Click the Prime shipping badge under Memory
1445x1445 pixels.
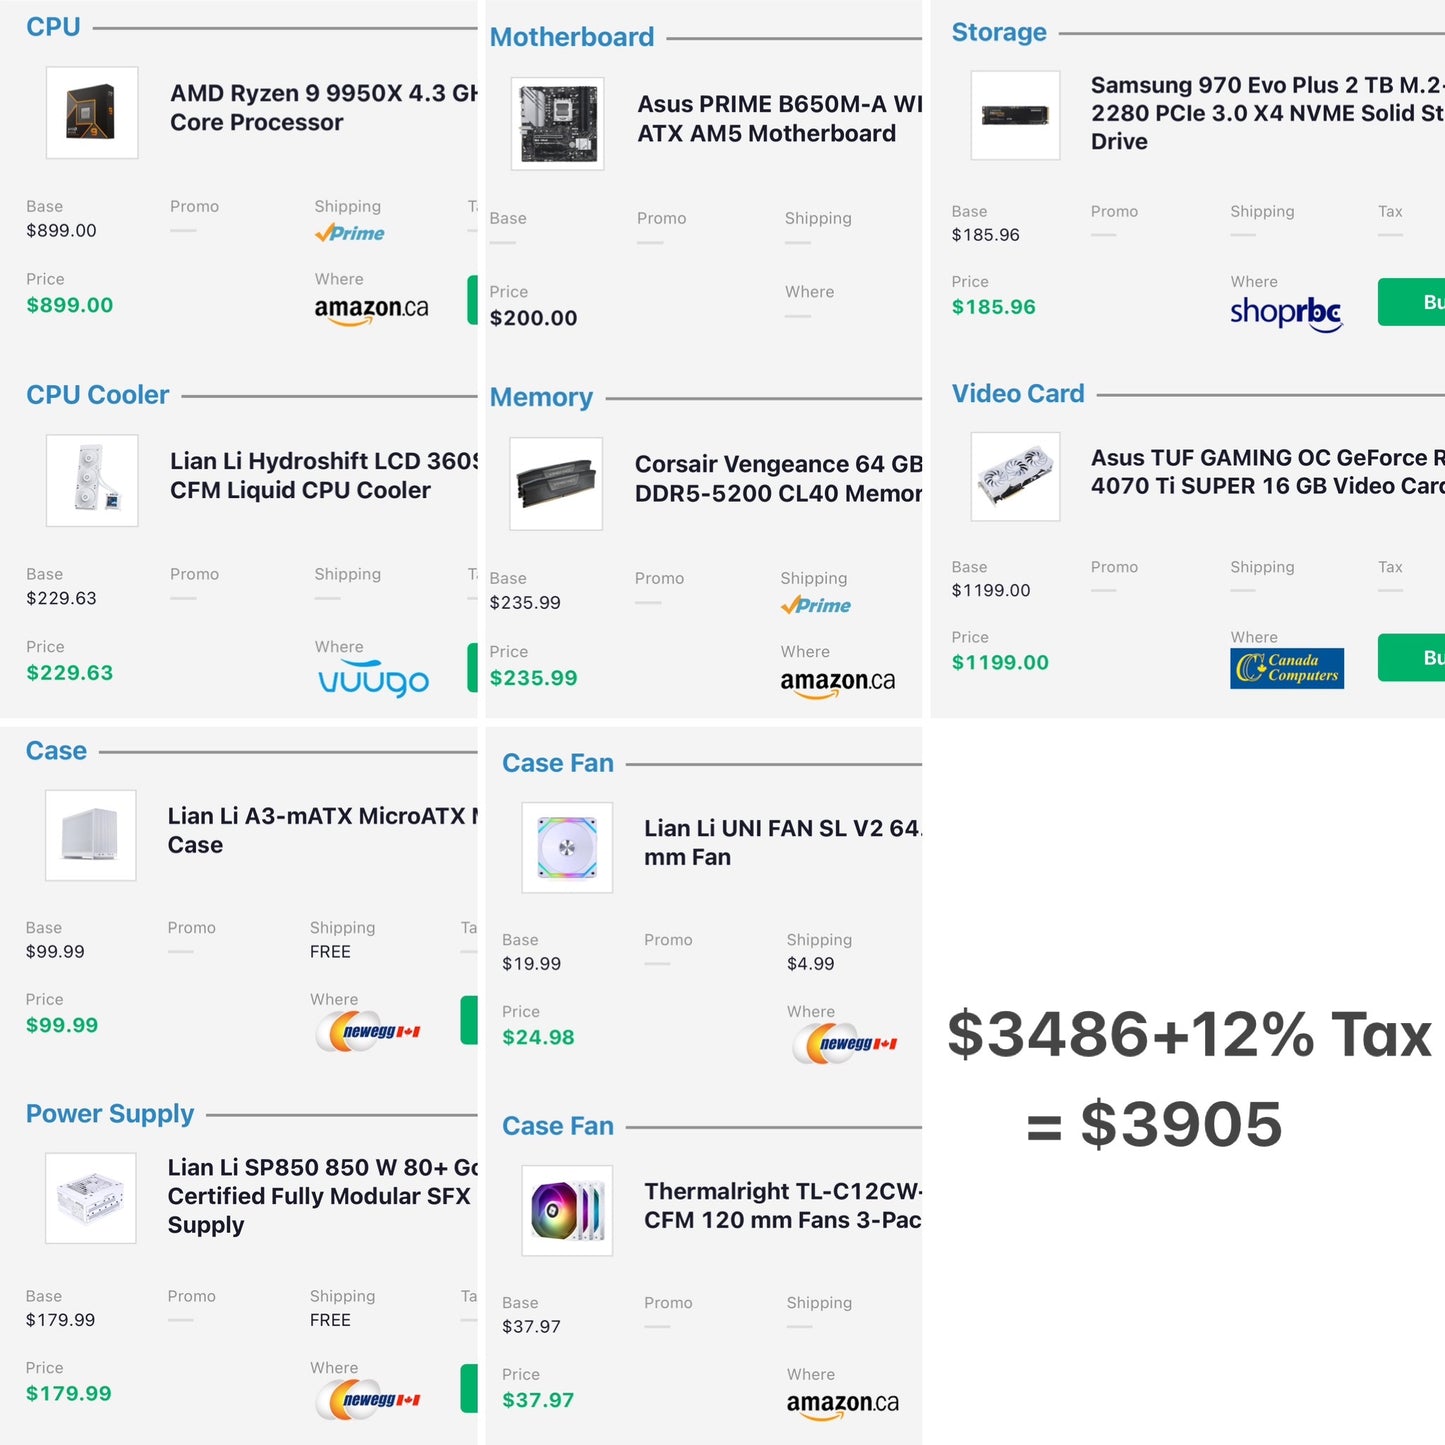coord(816,605)
